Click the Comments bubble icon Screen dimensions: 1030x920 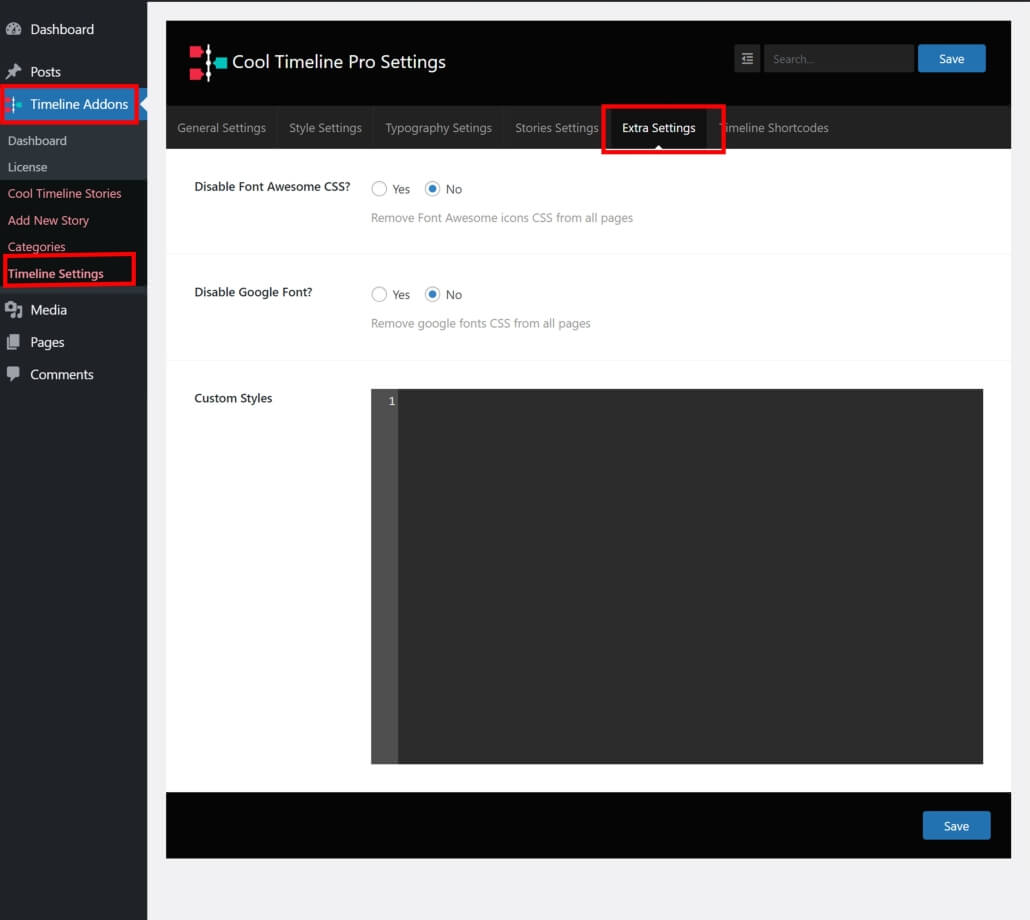pos(14,374)
